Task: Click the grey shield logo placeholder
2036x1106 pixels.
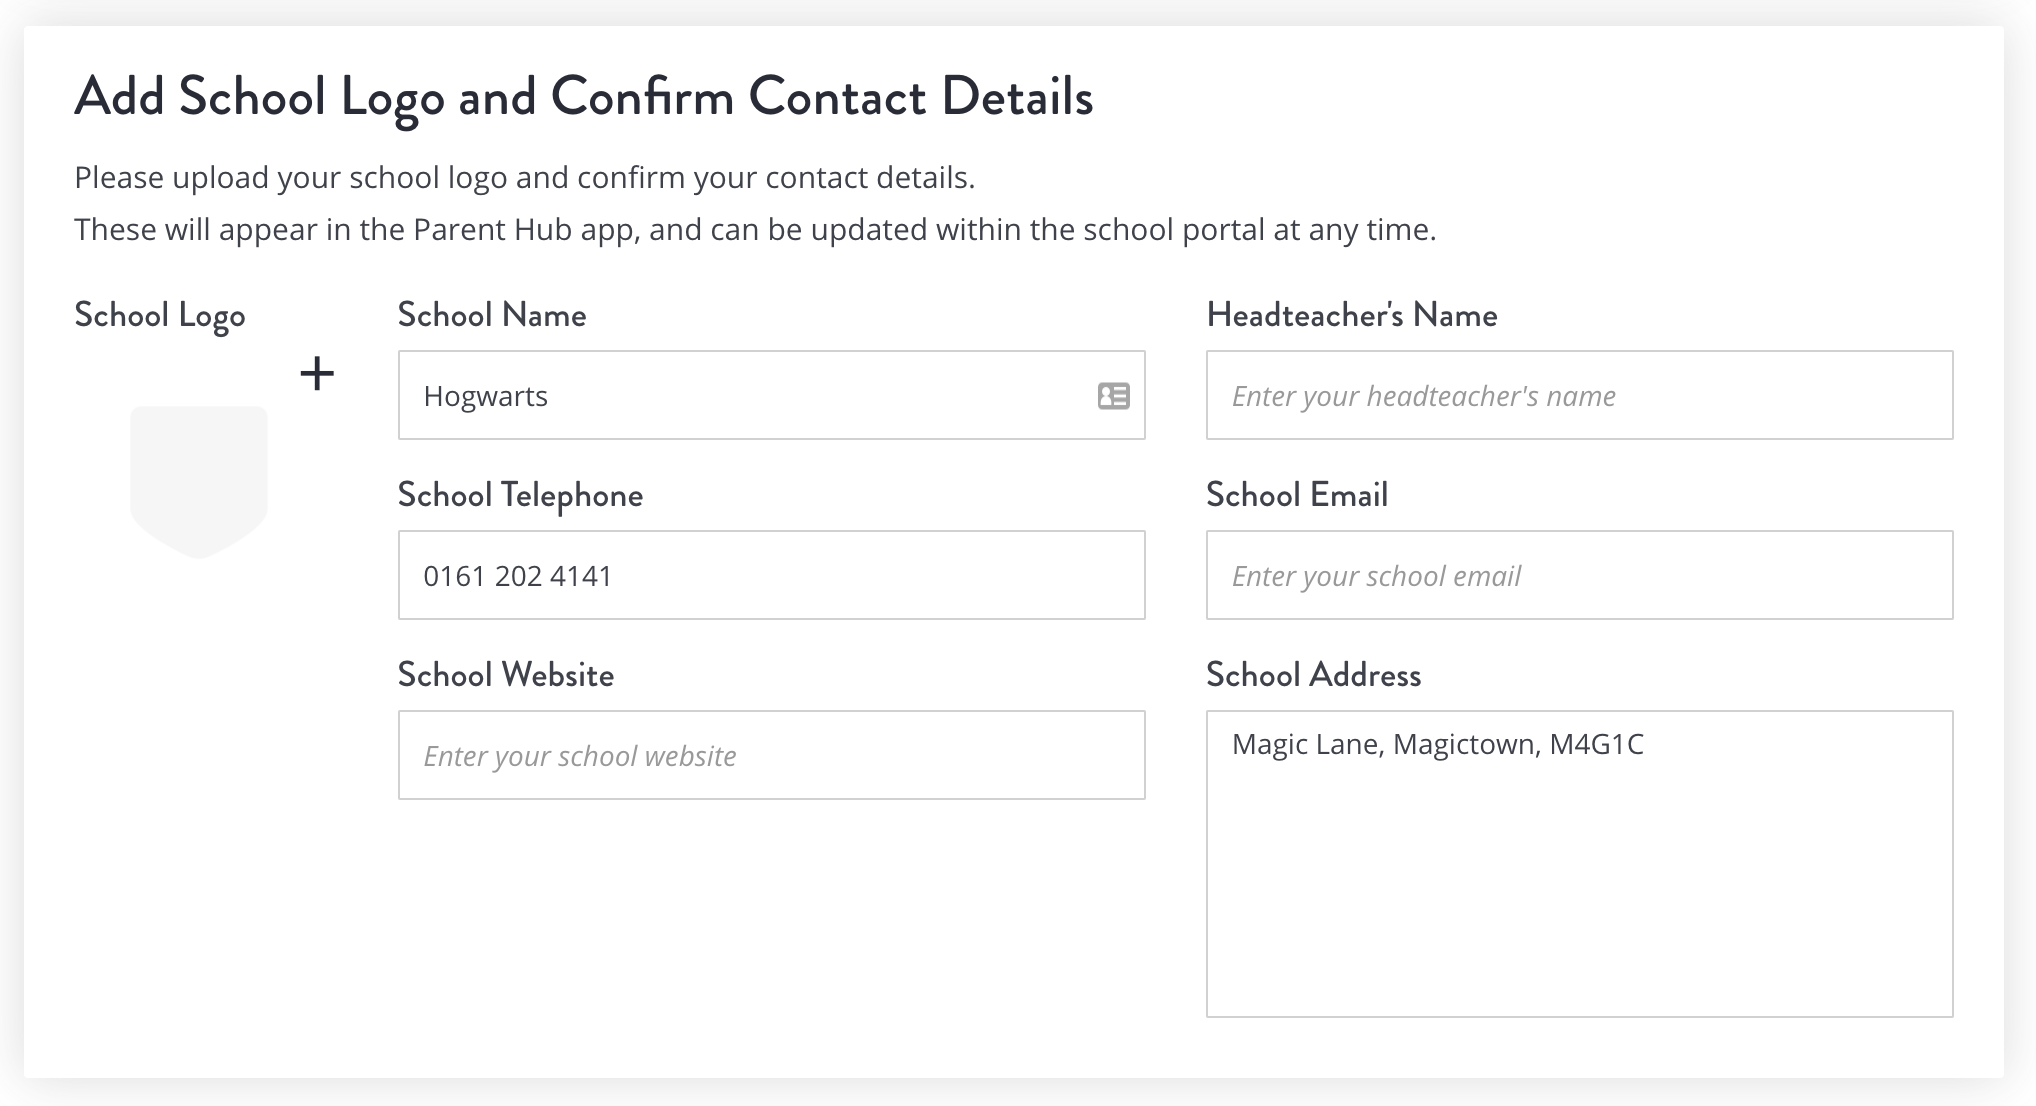Action: [199, 482]
